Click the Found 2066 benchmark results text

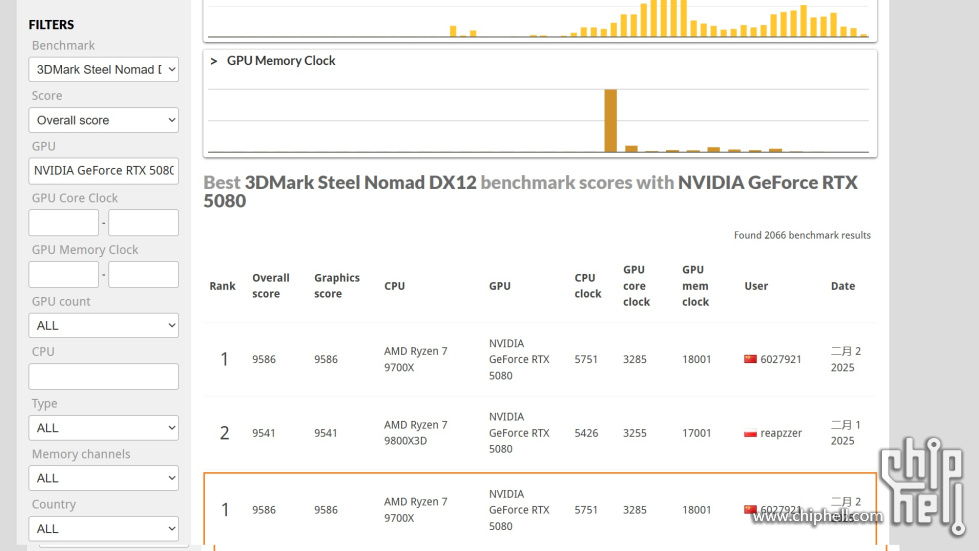point(802,235)
